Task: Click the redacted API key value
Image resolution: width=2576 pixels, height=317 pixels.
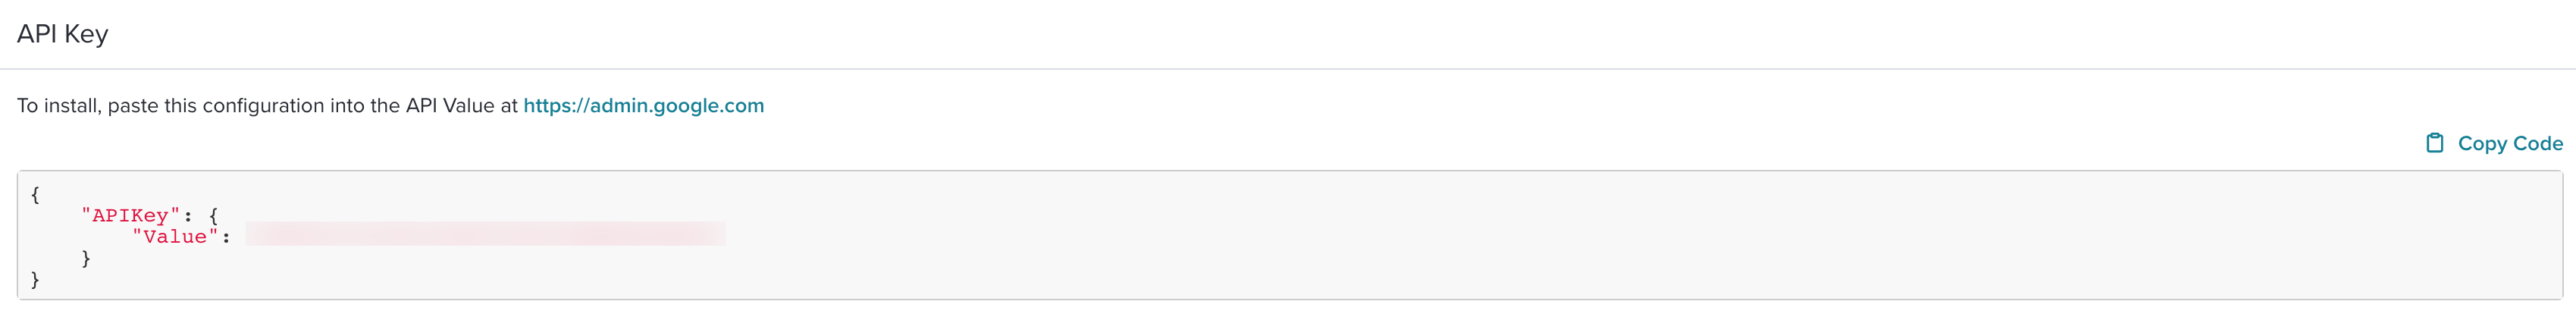Action: [x=485, y=233]
